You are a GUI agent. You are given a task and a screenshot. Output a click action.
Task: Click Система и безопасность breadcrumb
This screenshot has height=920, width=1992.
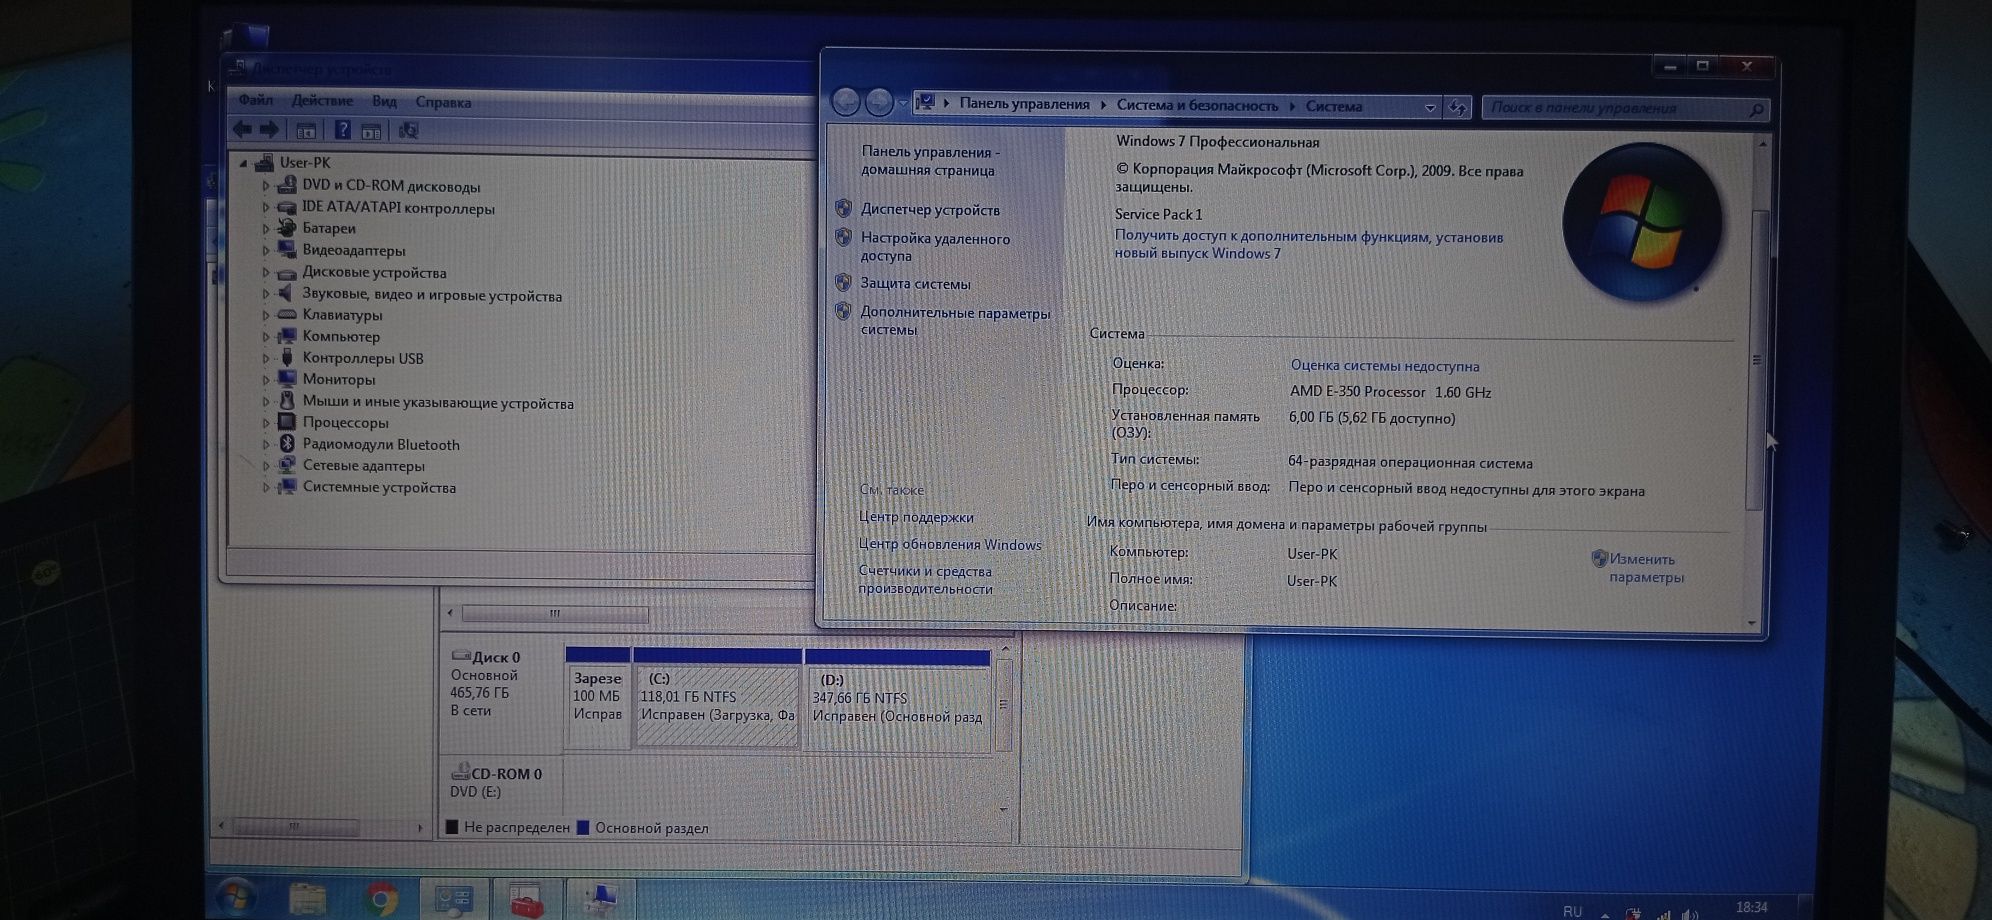pyautogui.click(x=1197, y=105)
